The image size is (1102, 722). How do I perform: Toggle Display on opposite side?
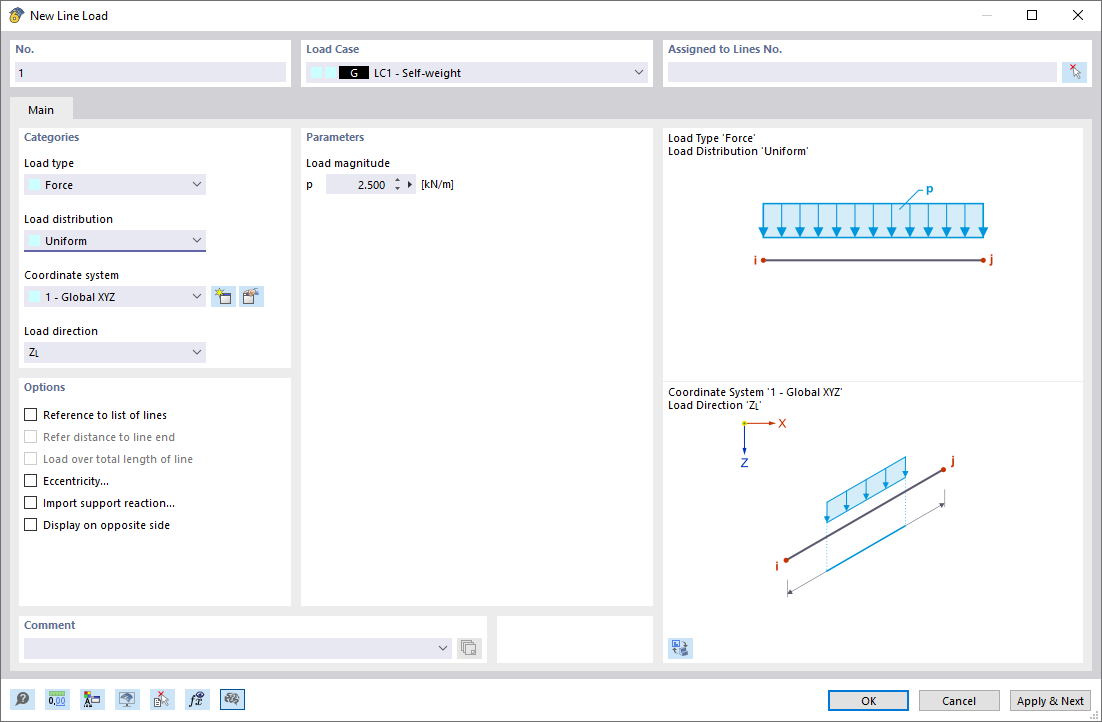[31, 525]
